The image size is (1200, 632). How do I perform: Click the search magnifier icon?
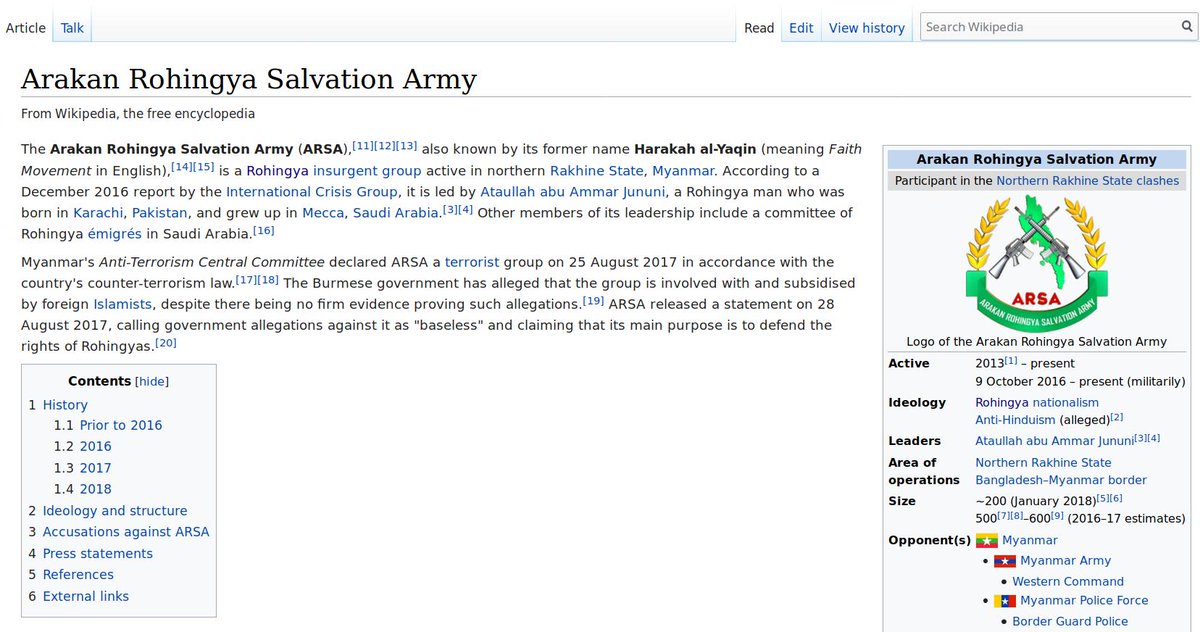point(1187,27)
